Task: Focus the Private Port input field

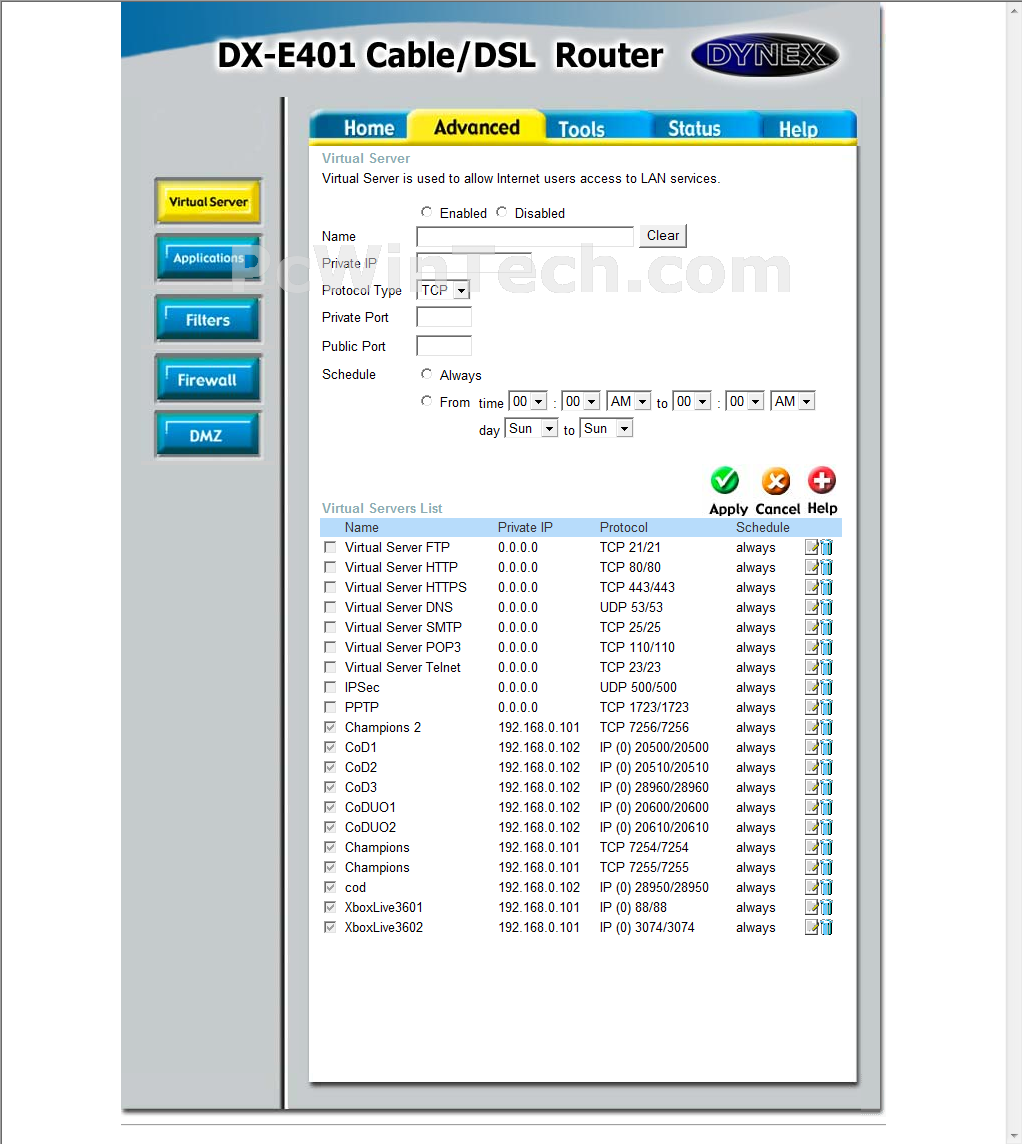Action: [x=444, y=317]
